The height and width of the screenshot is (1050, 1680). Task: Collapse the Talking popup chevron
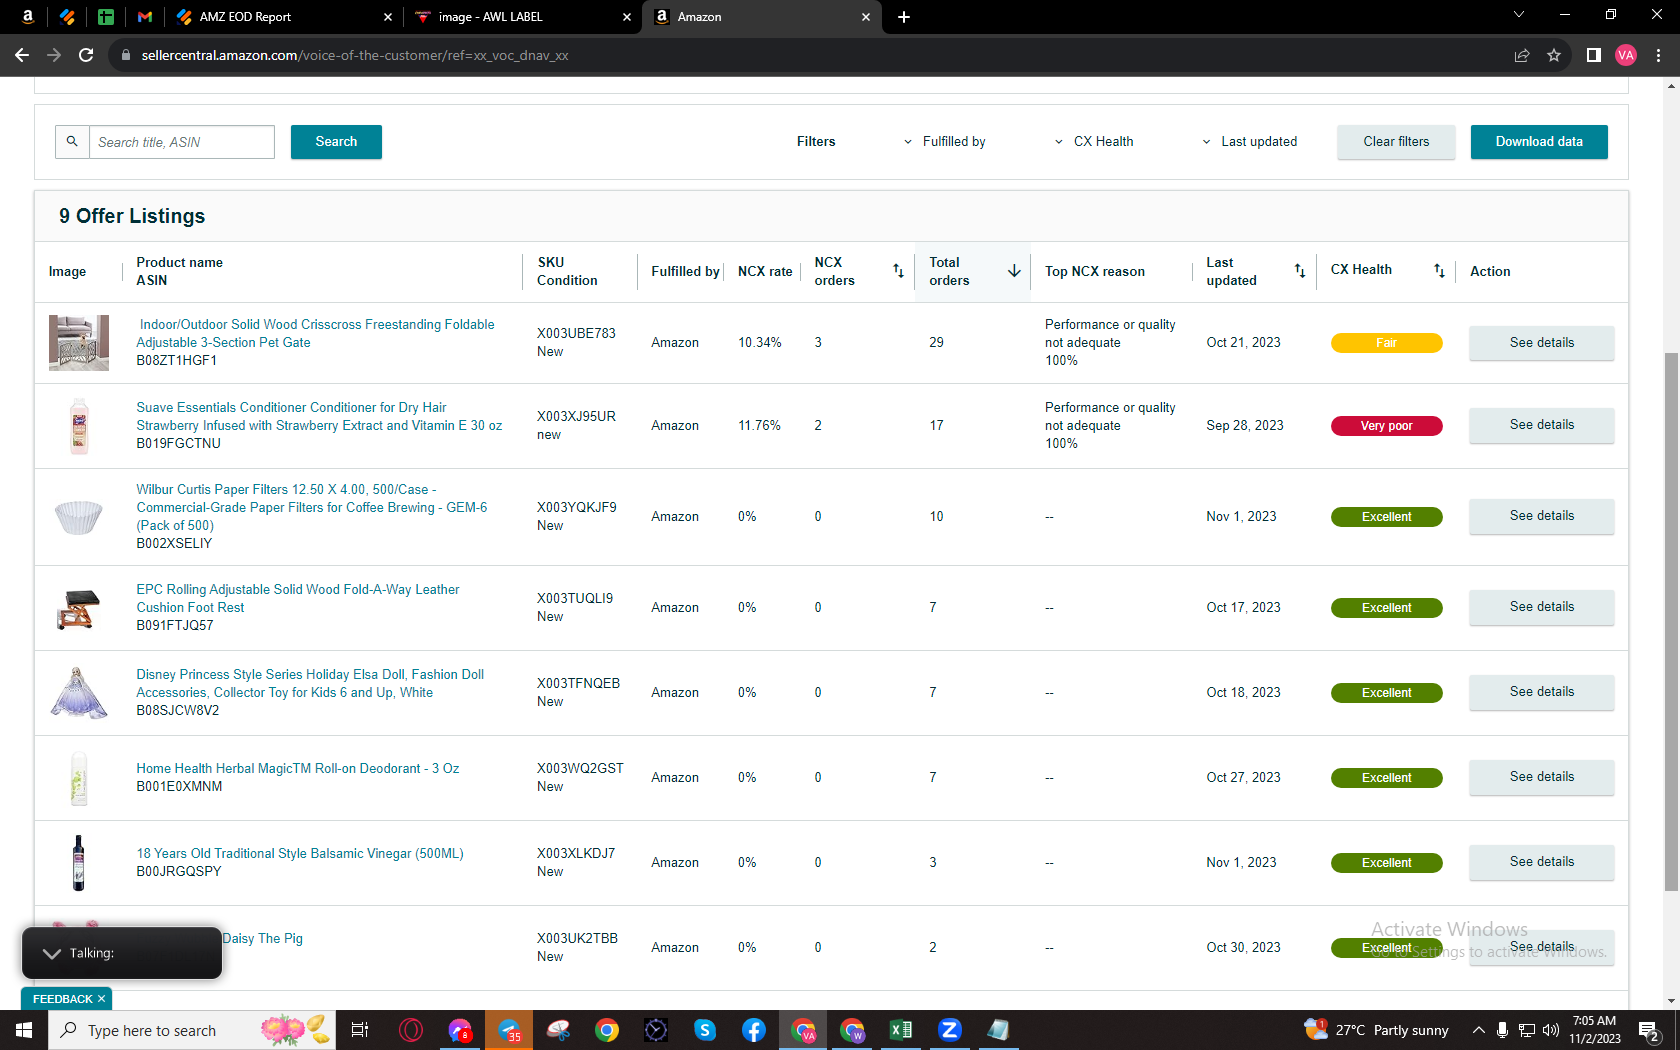[x=52, y=954]
